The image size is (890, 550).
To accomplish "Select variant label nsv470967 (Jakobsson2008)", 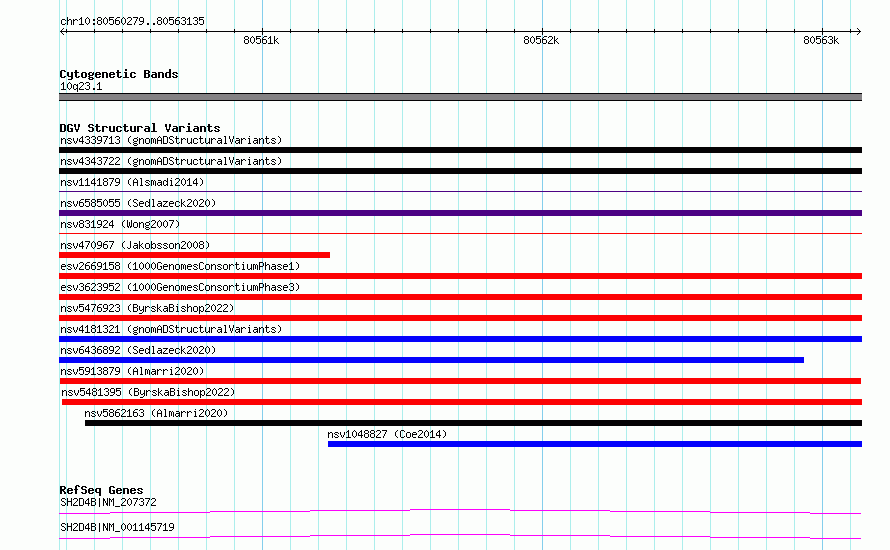I will 135,245.
